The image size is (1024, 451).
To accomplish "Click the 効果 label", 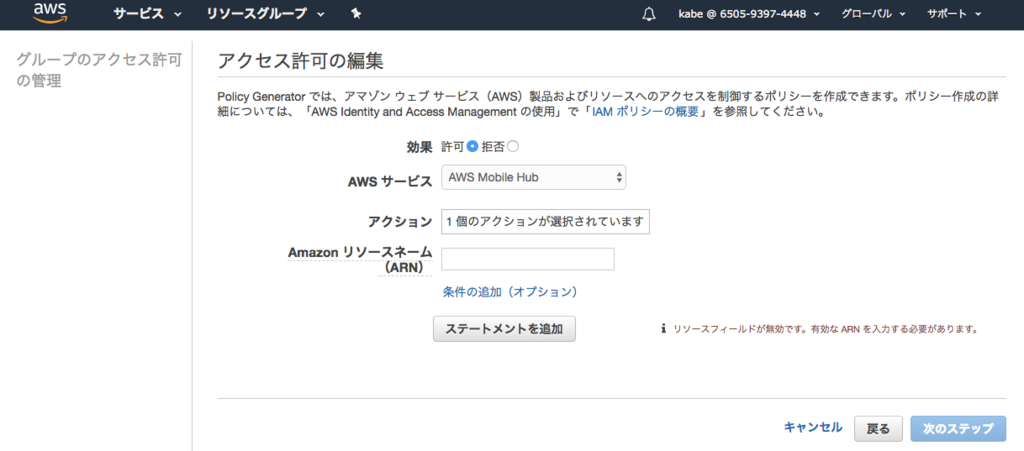I will (x=419, y=148).
